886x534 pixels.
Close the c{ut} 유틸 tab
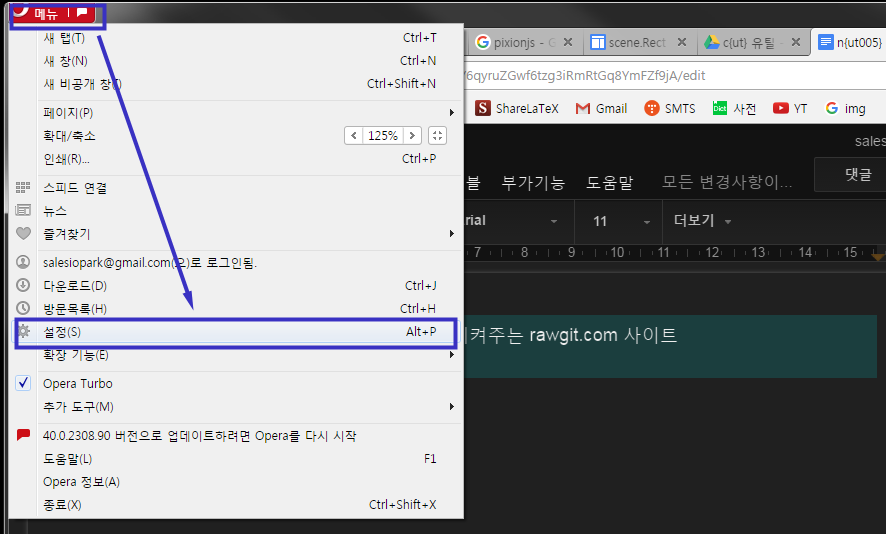(796, 42)
